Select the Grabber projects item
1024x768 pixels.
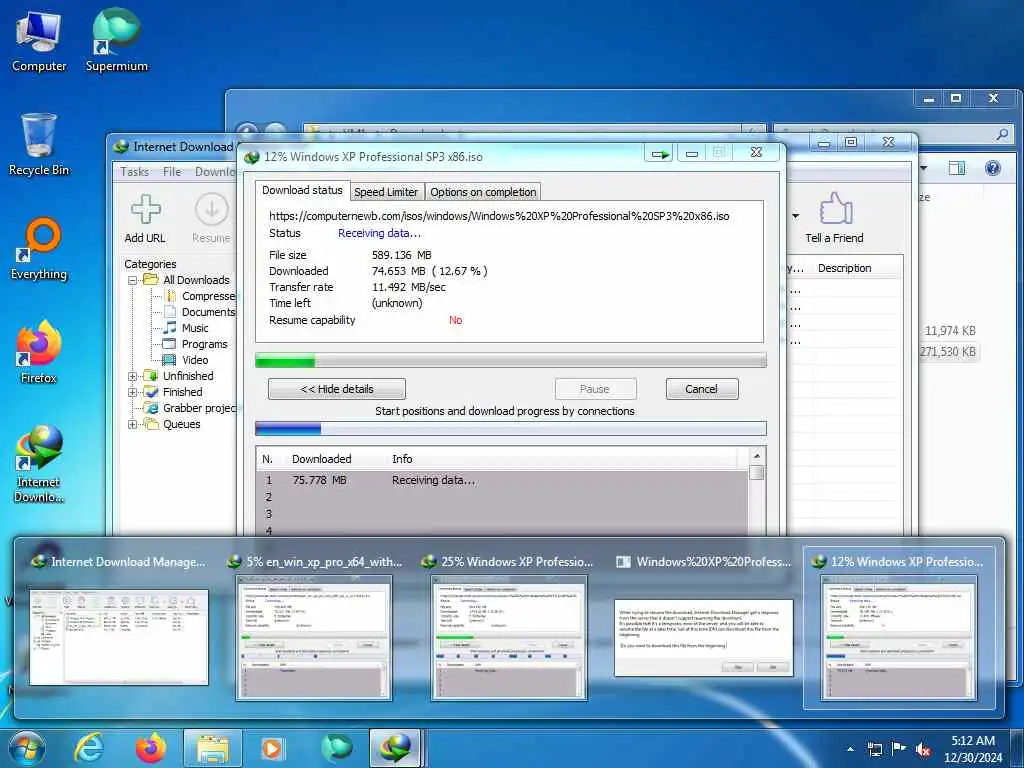(192, 408)
